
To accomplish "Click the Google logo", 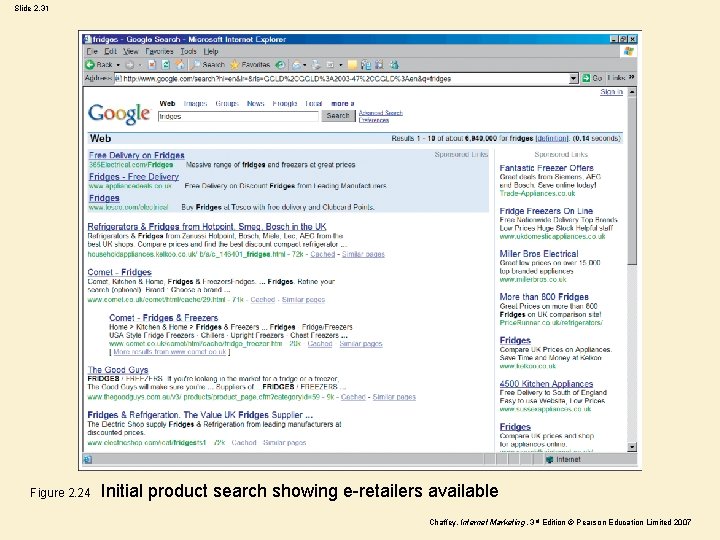I will (119, 114).
